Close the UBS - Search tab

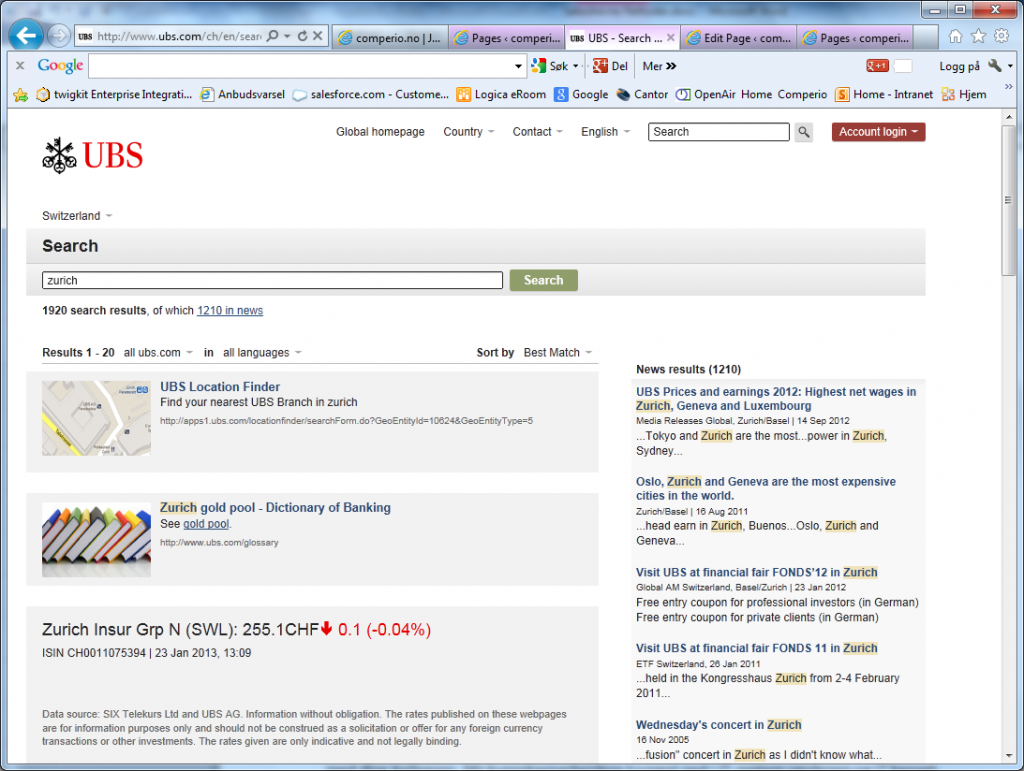pyautogui.click(x=671, y=38)
